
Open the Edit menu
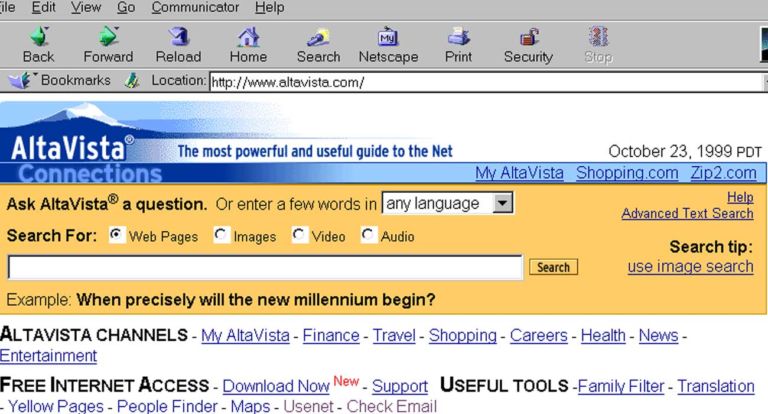(43, 8)
